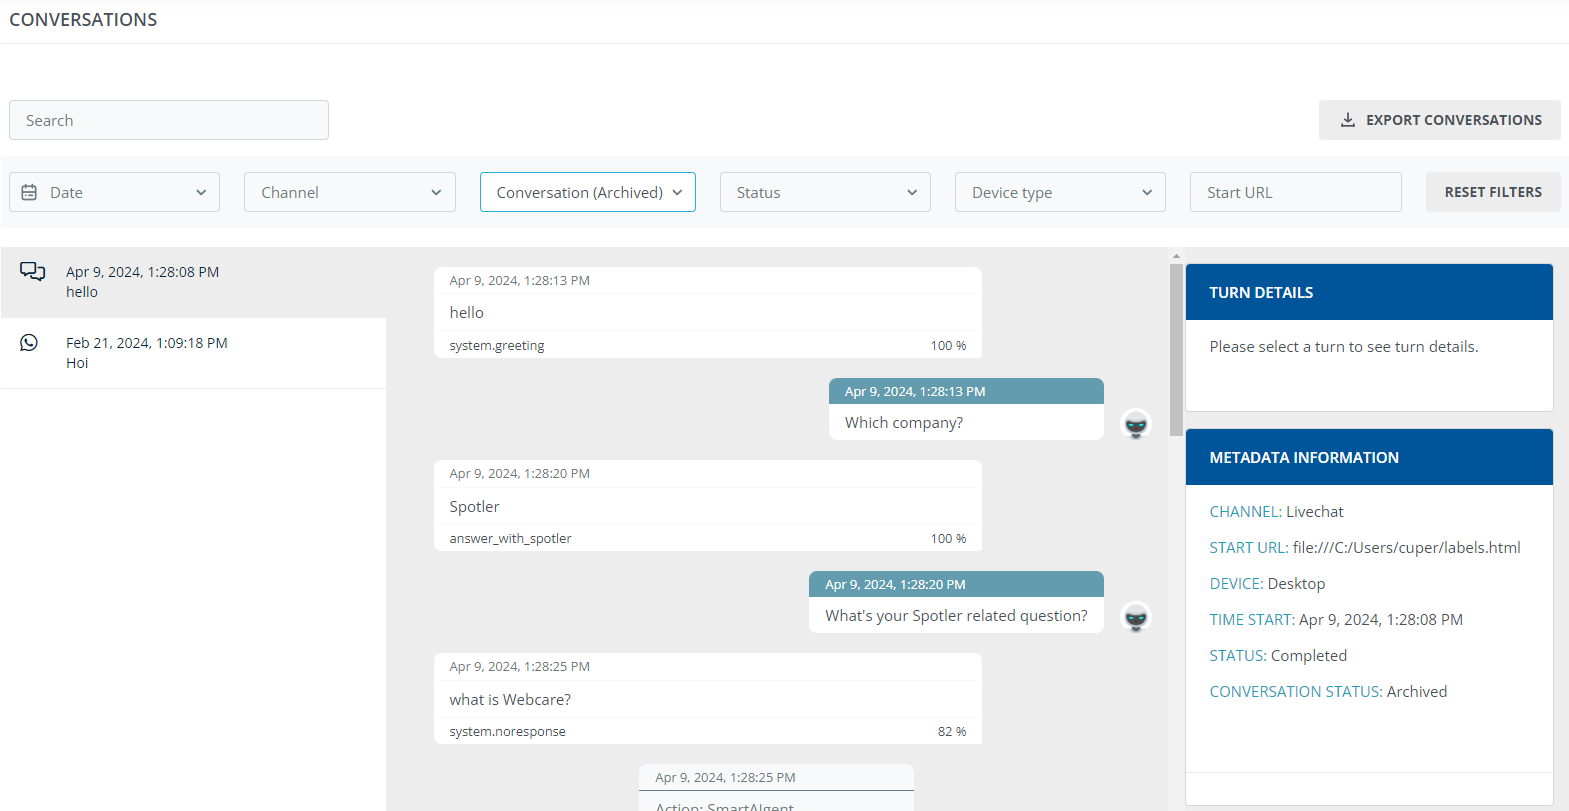Select the Apr 9, 2024 hello conversation

193,282
